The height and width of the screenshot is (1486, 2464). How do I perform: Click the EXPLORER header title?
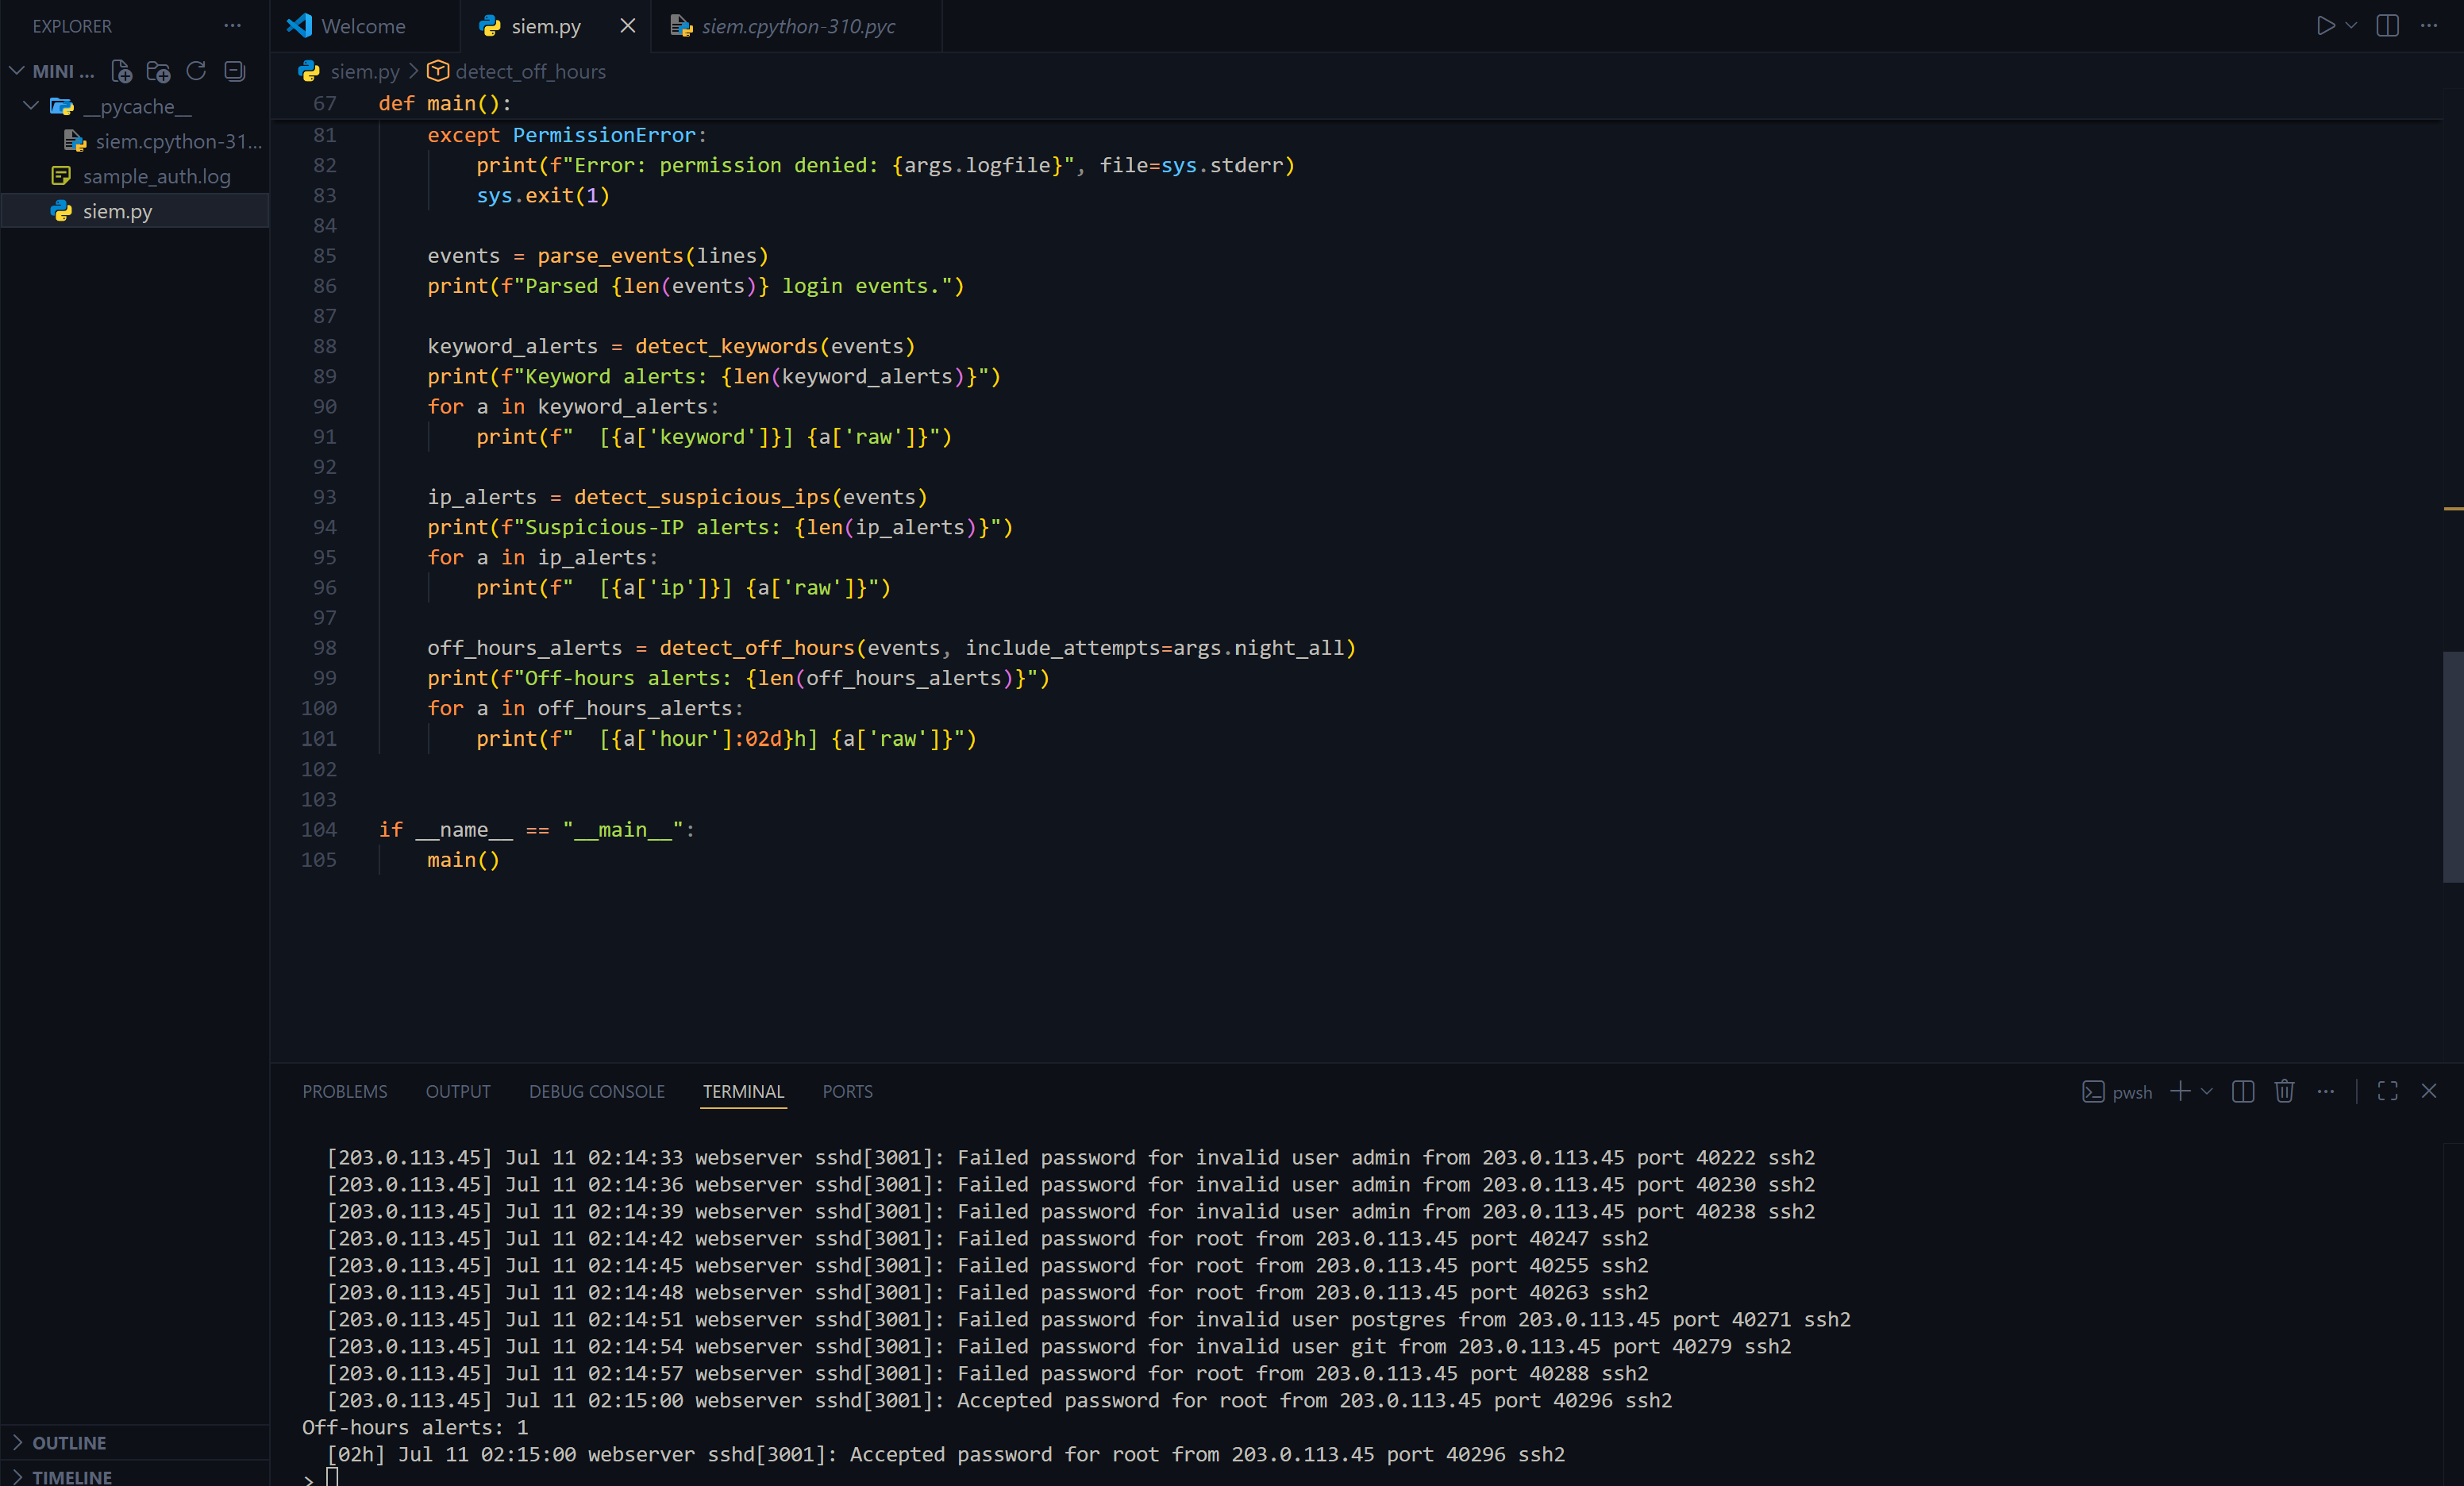[x=72, y=26]
